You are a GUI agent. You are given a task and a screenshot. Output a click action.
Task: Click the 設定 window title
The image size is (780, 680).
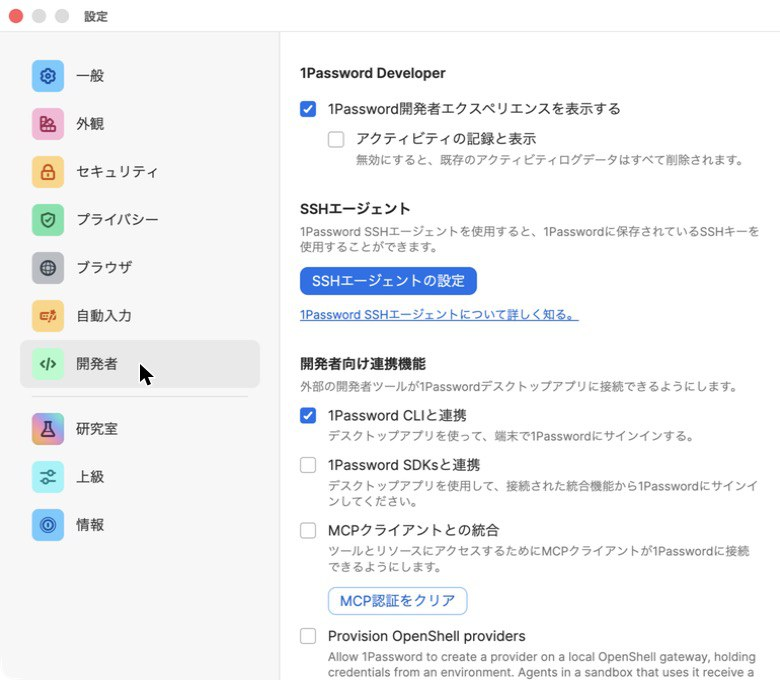coord(96,16)
